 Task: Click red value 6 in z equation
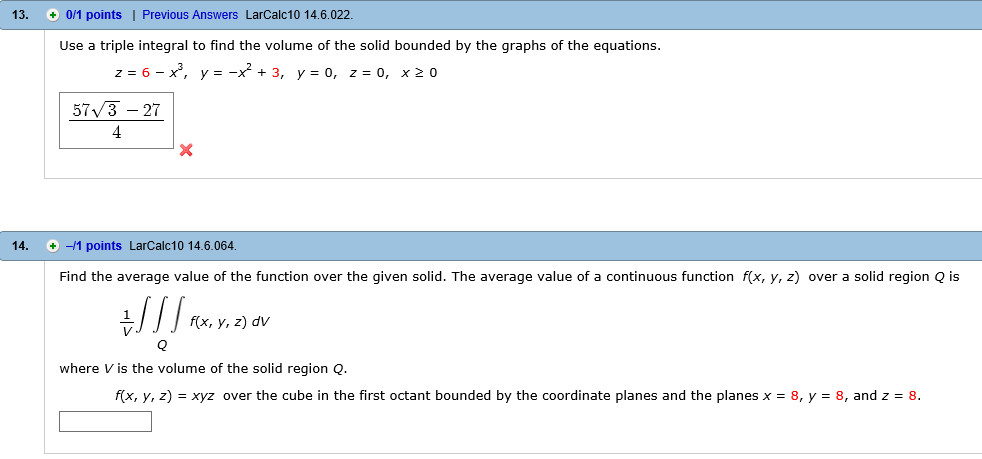click(146, 73)
